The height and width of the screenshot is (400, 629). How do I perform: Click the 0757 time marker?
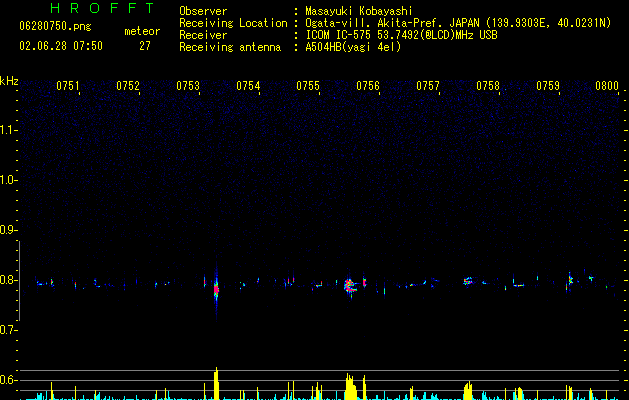click(x=428, y=86)
